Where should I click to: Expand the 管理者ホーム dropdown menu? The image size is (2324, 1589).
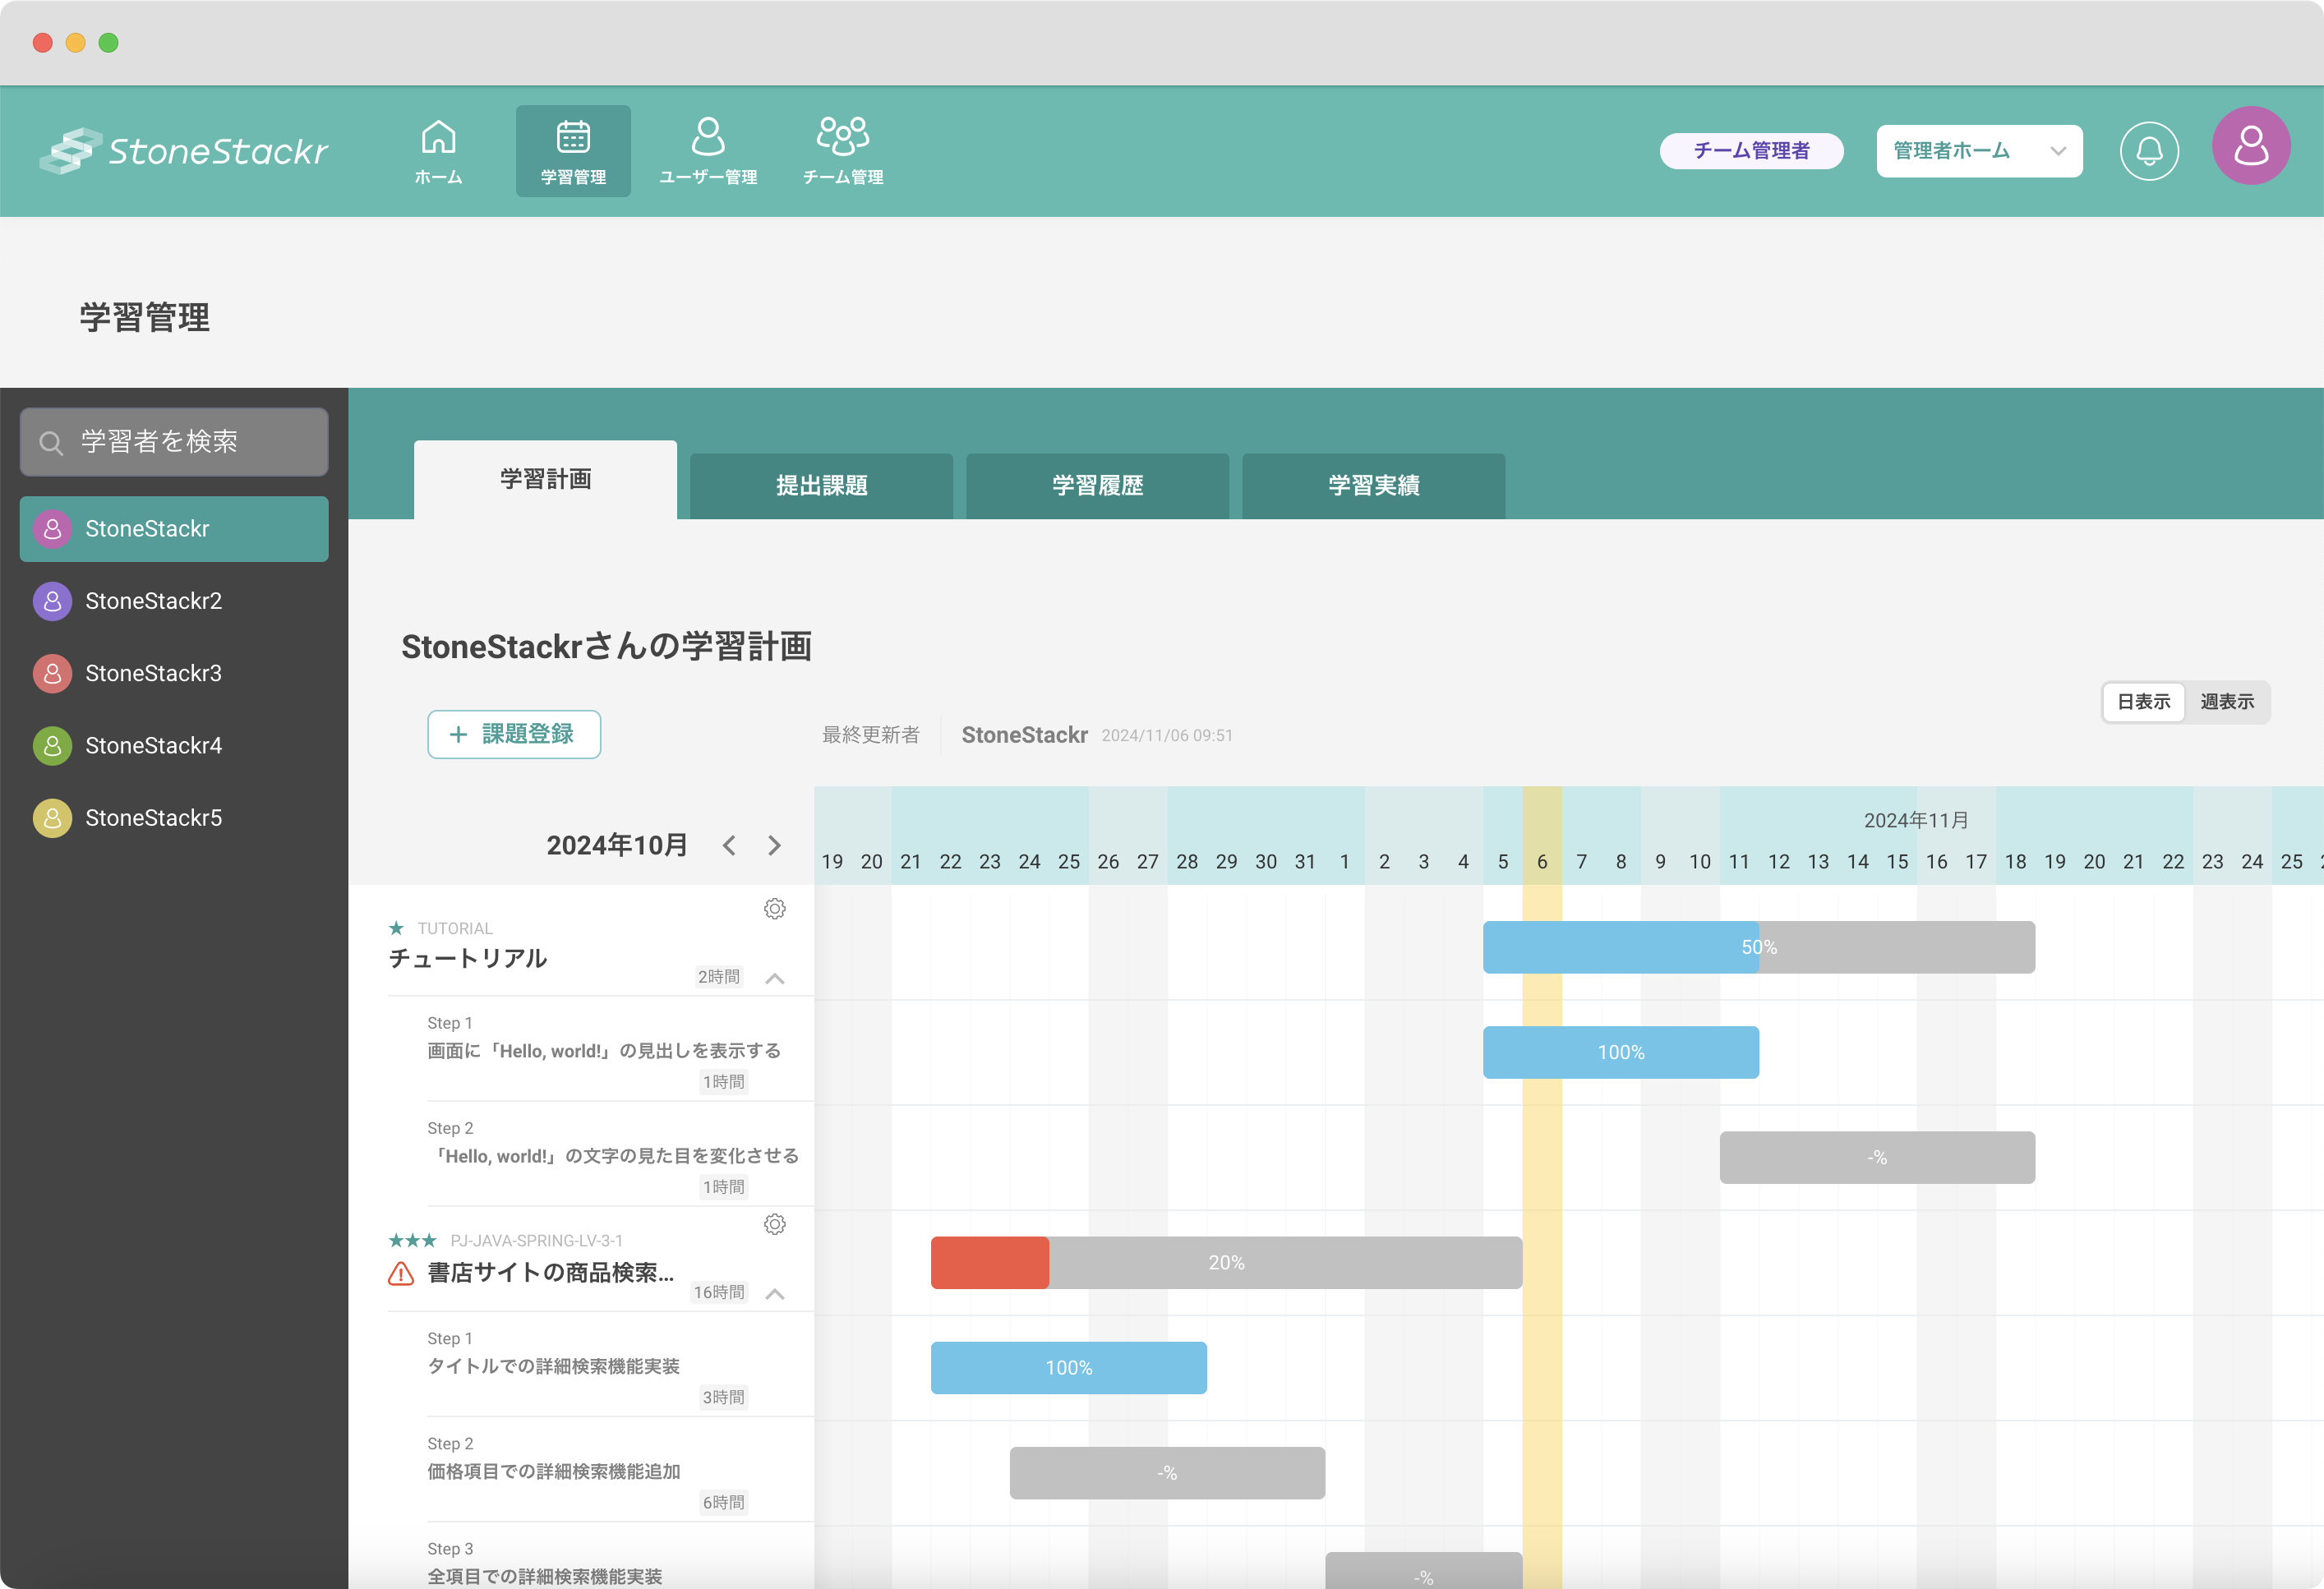pos(2059,150)
